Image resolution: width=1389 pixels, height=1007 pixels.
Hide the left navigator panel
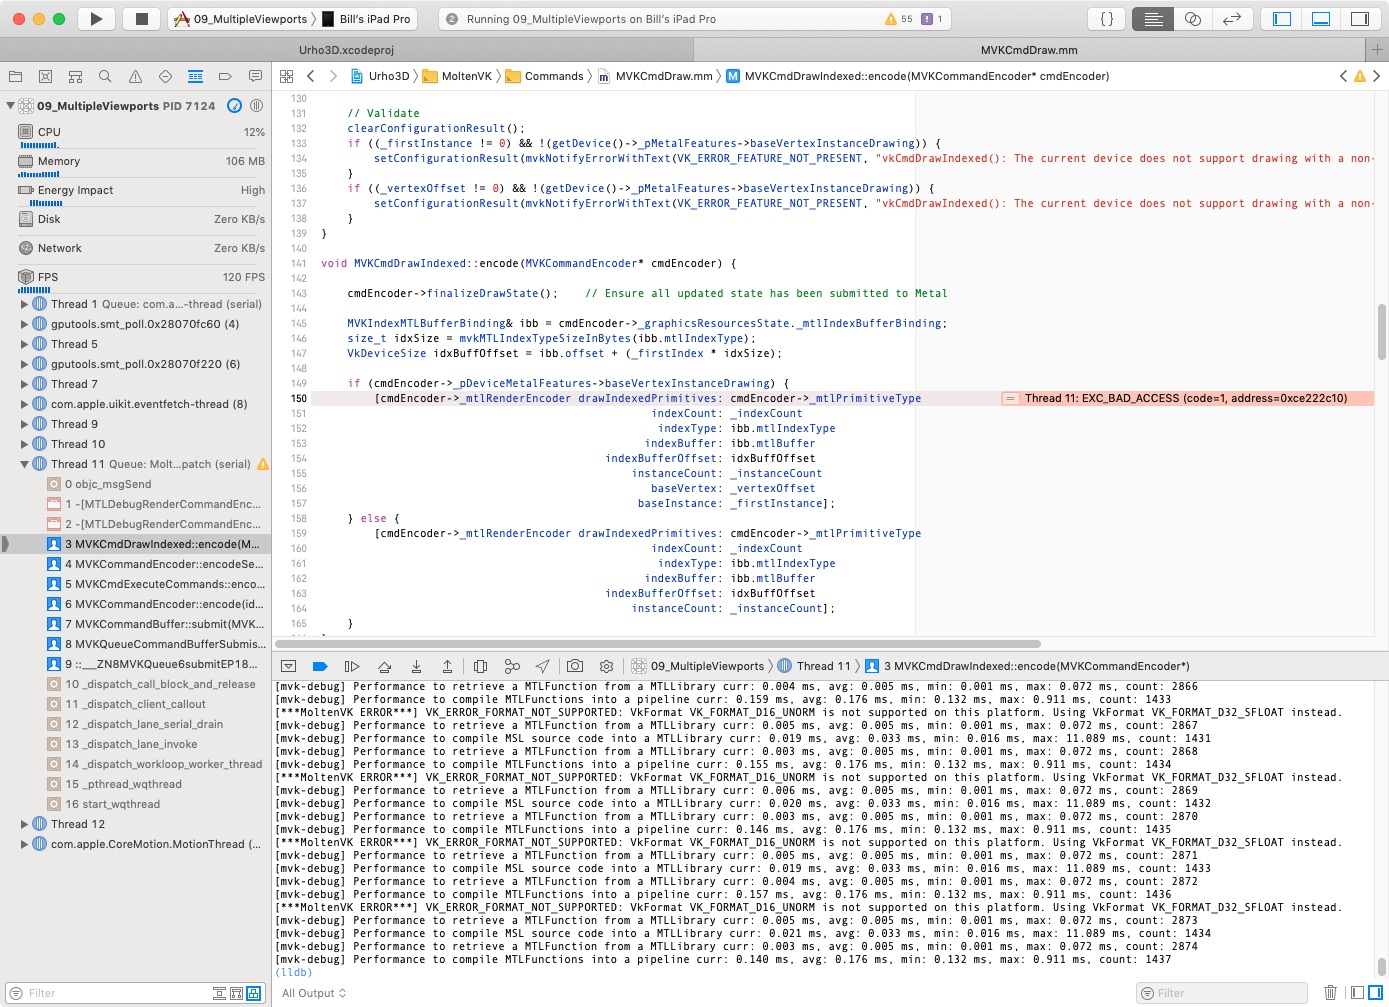point(1282,18)
